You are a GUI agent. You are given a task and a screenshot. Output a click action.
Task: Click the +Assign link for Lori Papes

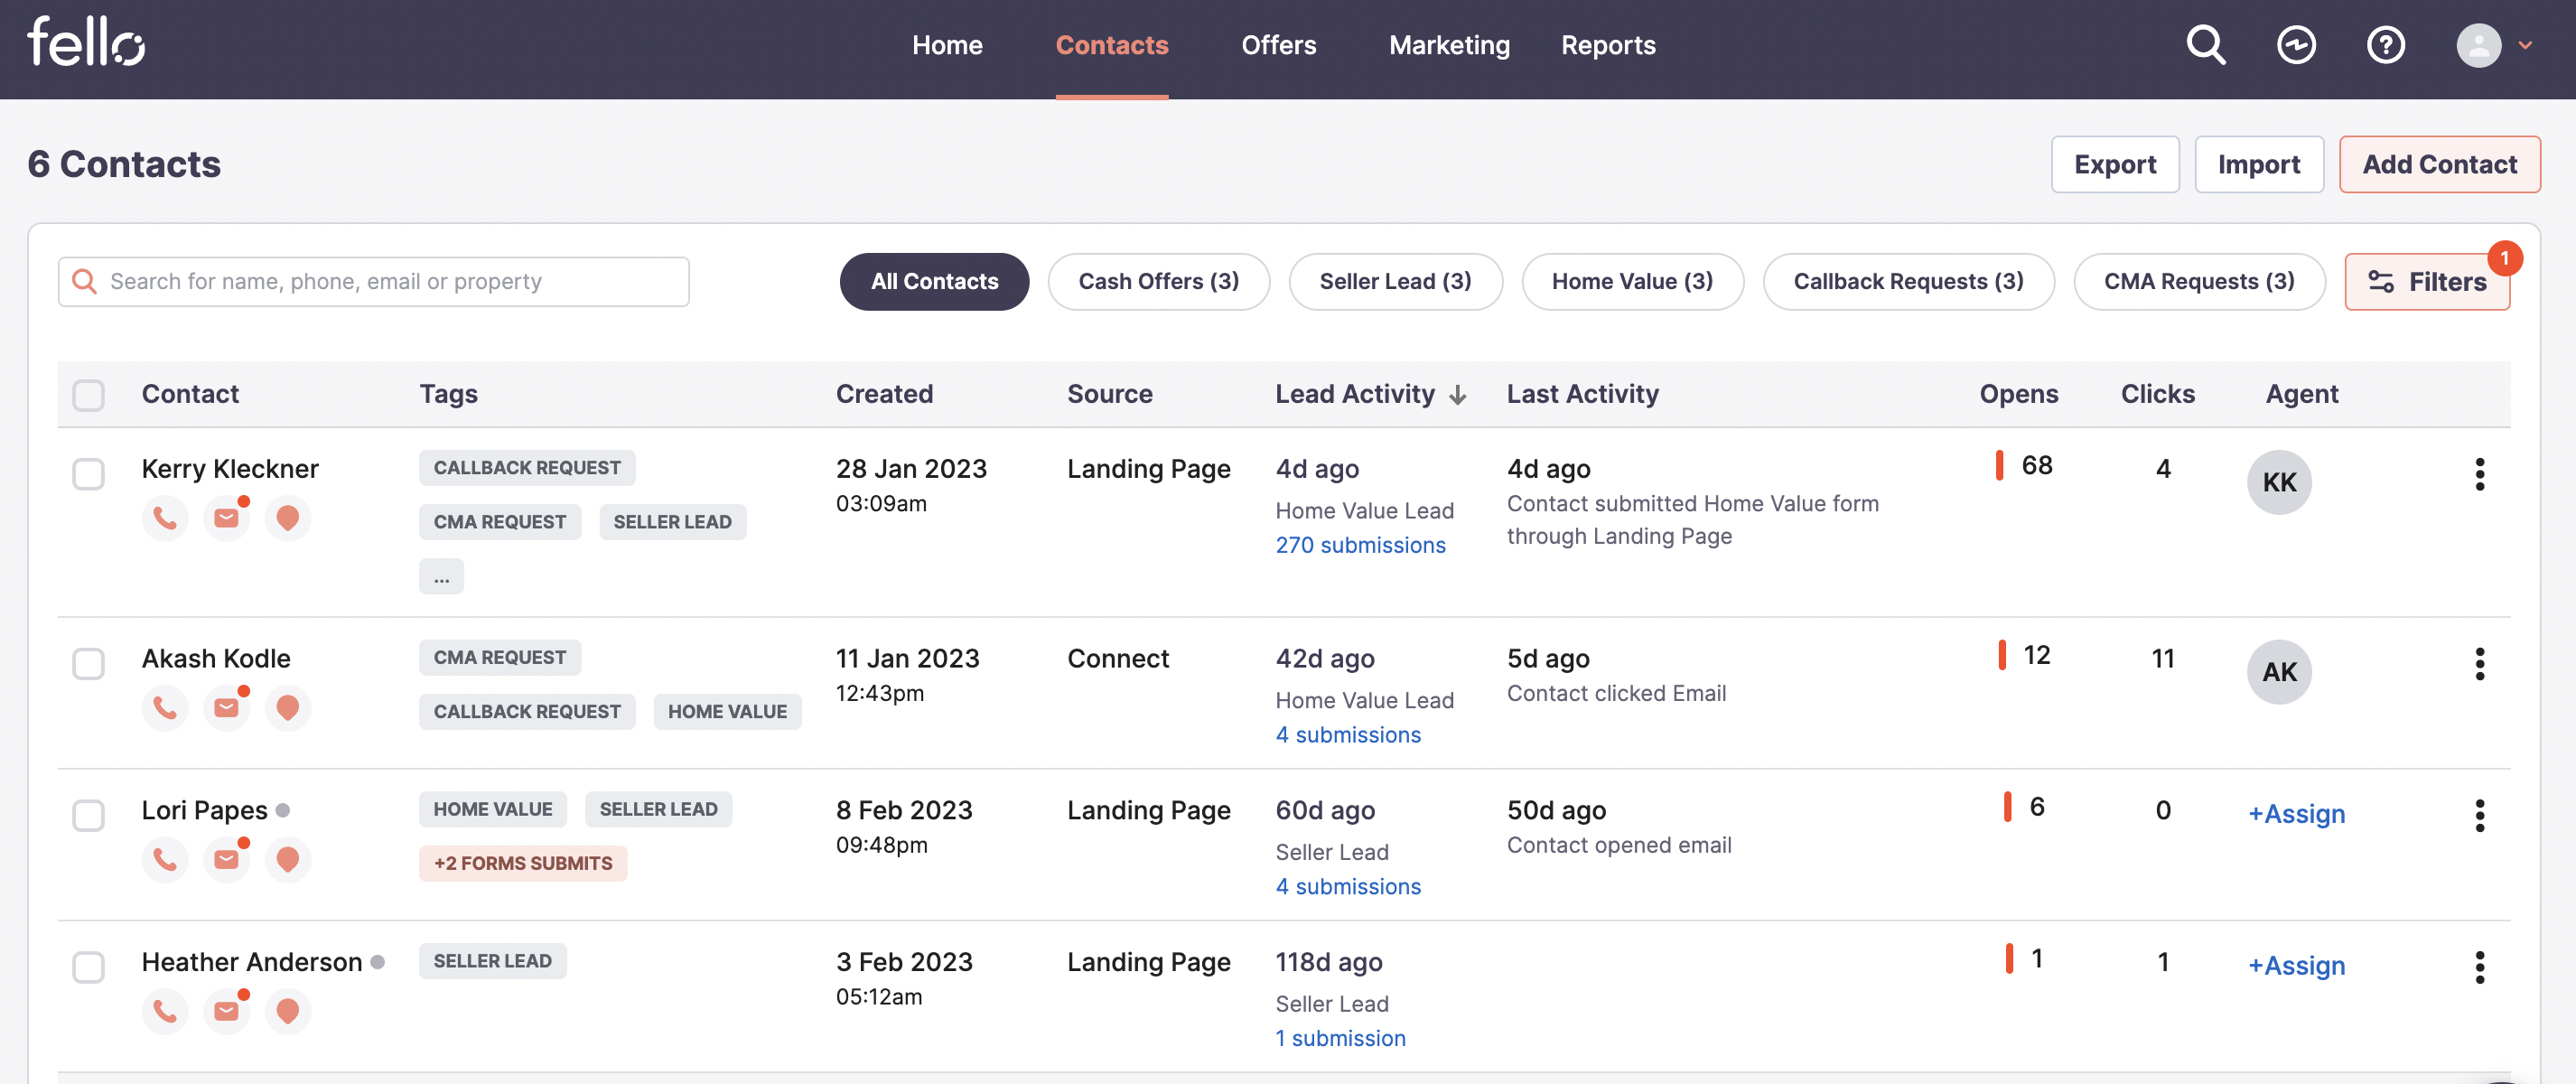click(2295, 813)
